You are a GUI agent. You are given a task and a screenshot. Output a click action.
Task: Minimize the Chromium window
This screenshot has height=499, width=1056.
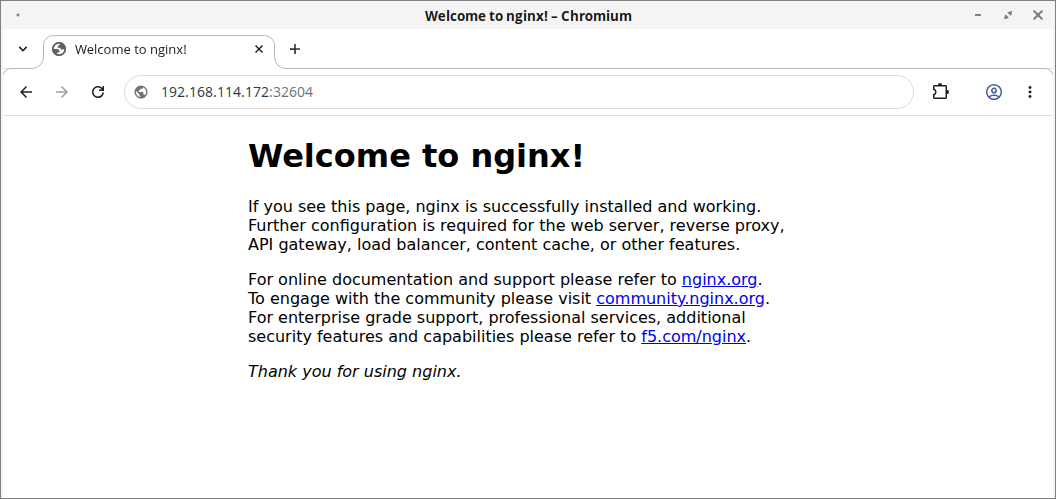pos(977,15)
